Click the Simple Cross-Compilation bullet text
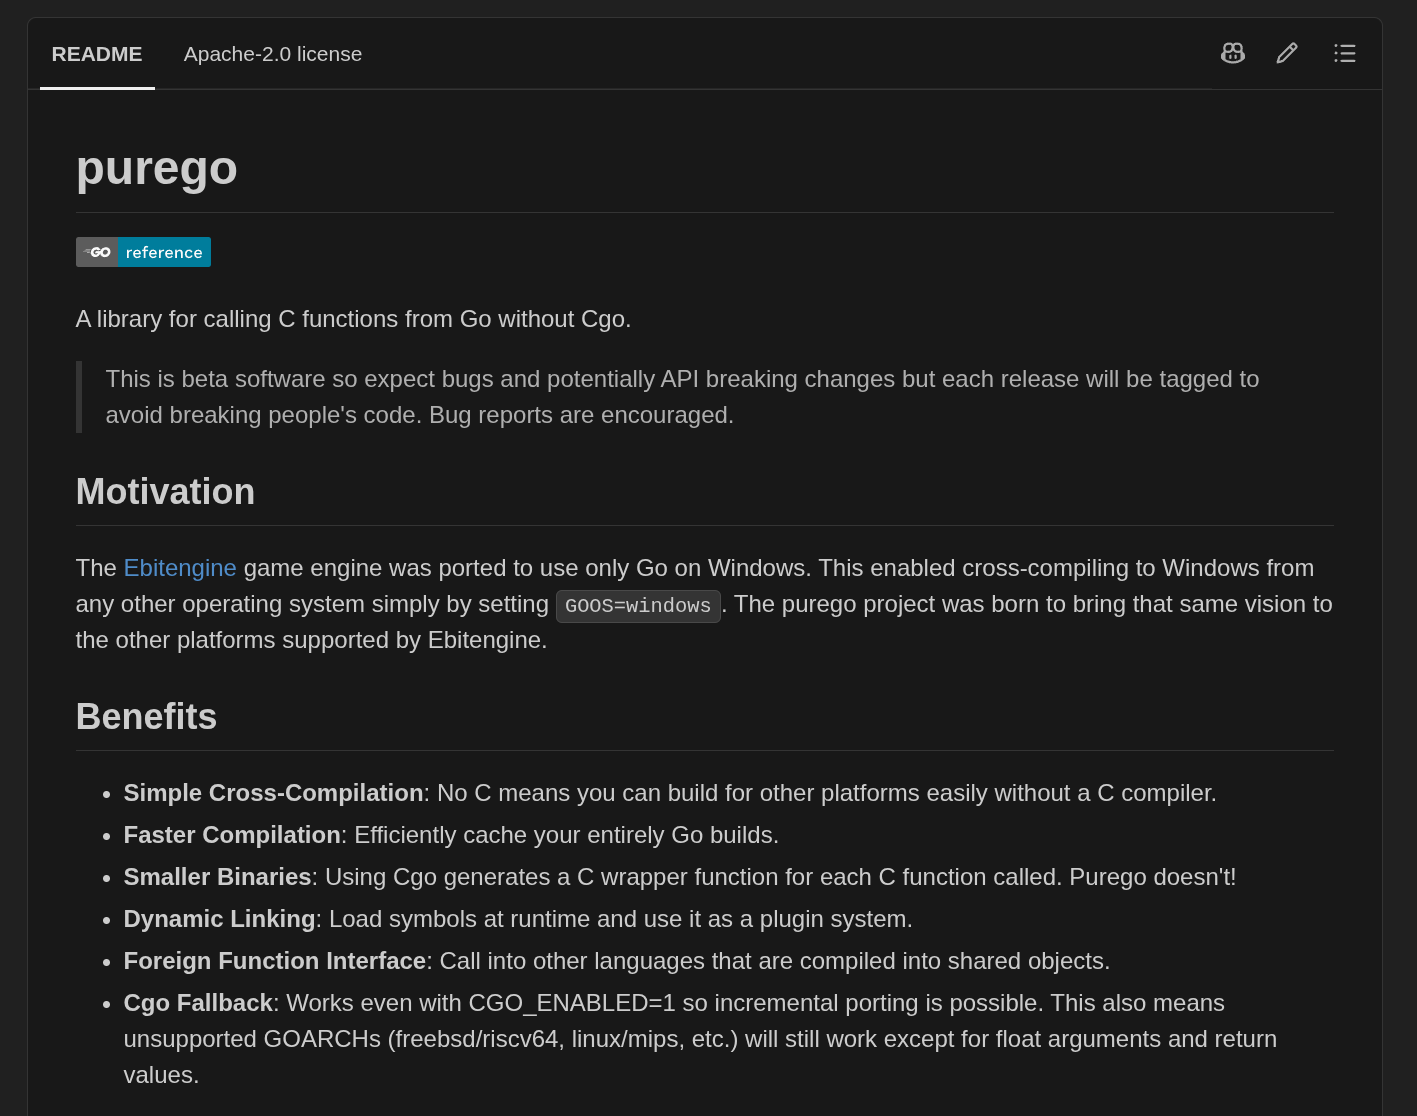 point(670,793)
